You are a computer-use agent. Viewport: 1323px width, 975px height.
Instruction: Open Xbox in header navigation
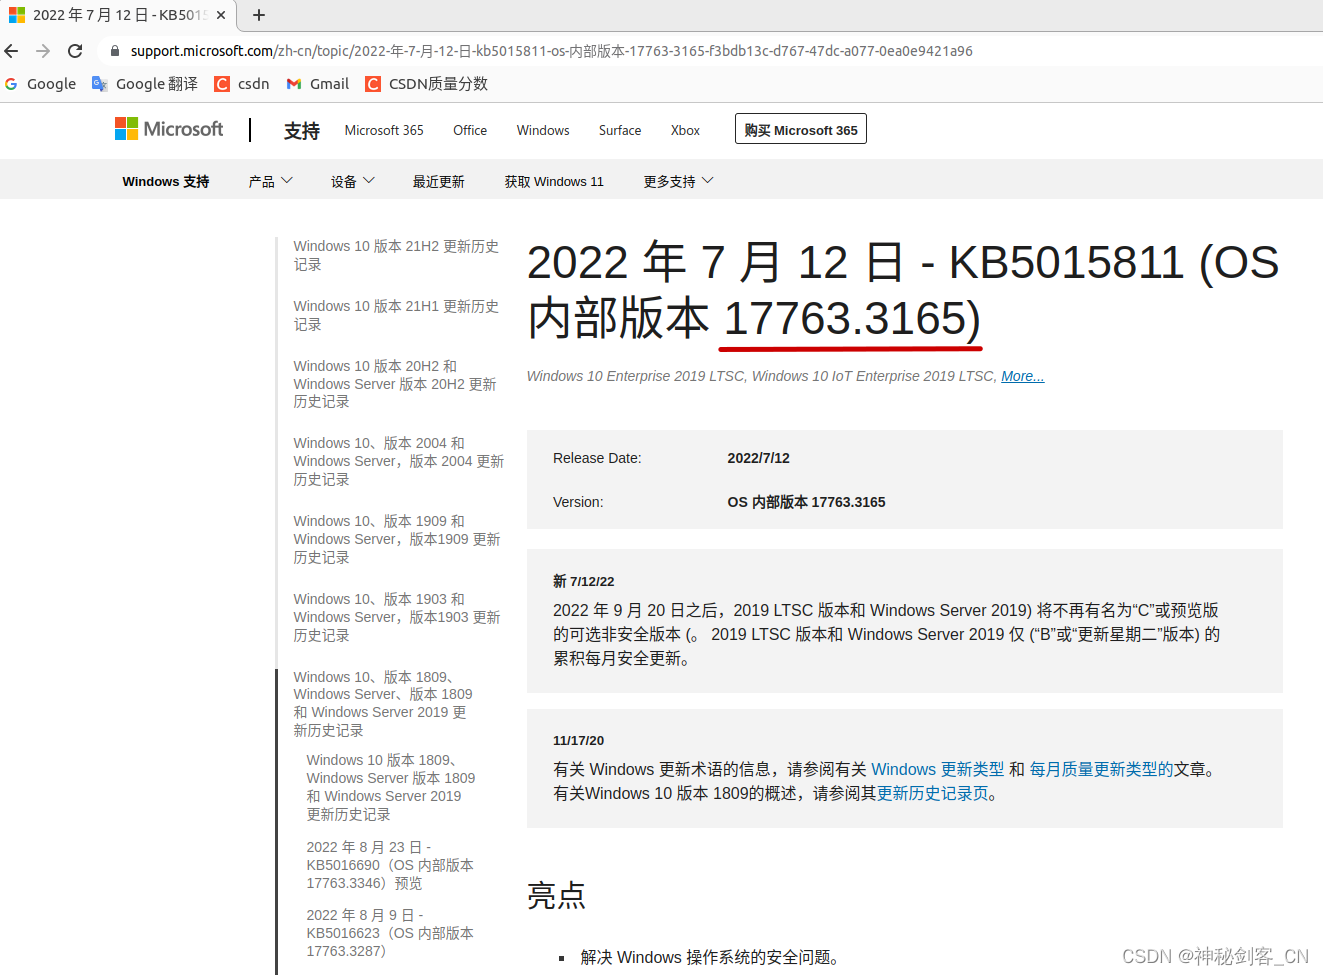pyautogui.click(x=685, y=130)
